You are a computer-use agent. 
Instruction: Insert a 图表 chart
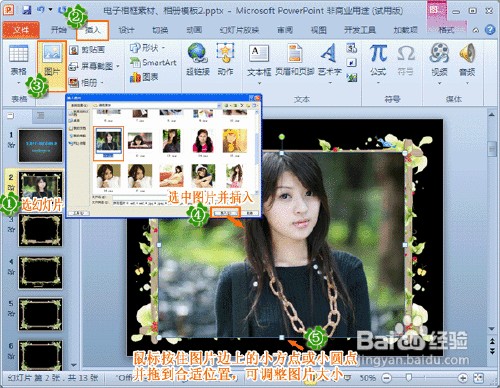pyautogui.click(x=144, y=77)
